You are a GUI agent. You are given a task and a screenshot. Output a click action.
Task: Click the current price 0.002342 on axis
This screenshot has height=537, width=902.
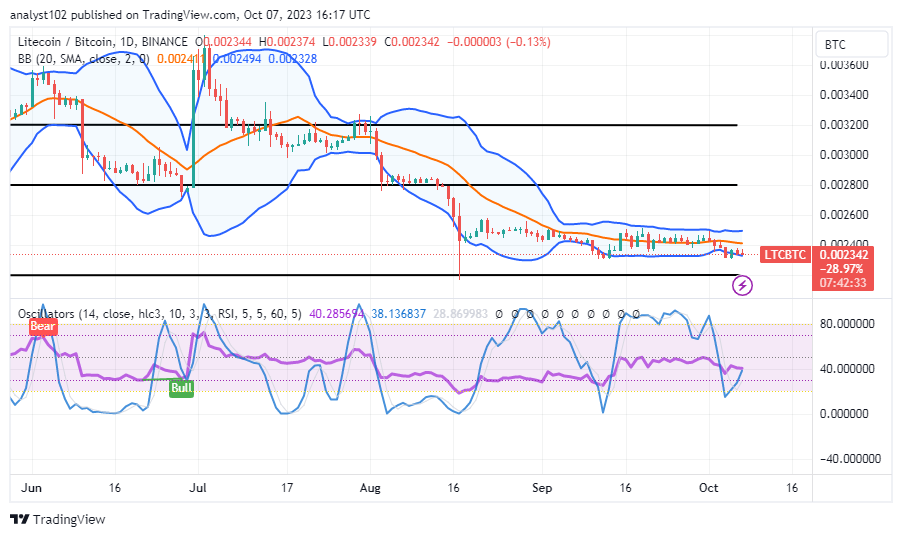843,254
